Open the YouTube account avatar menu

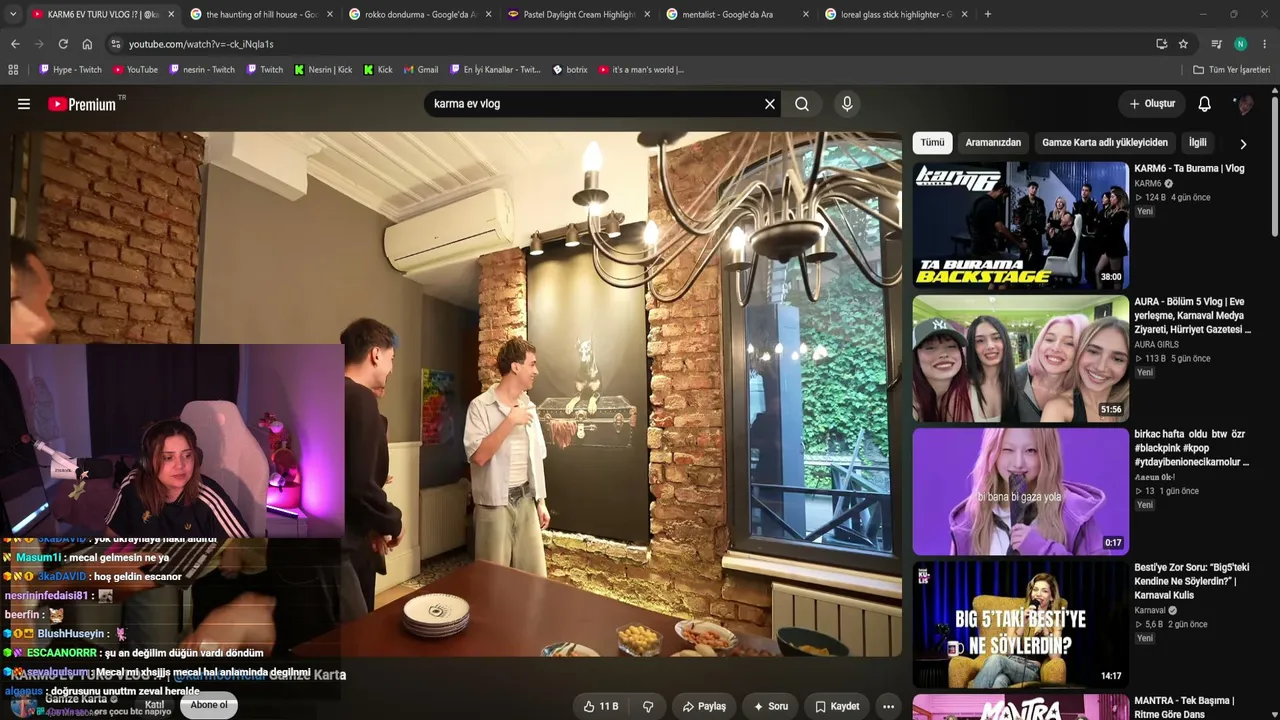pyautogui.click(x=1244, y=104)
